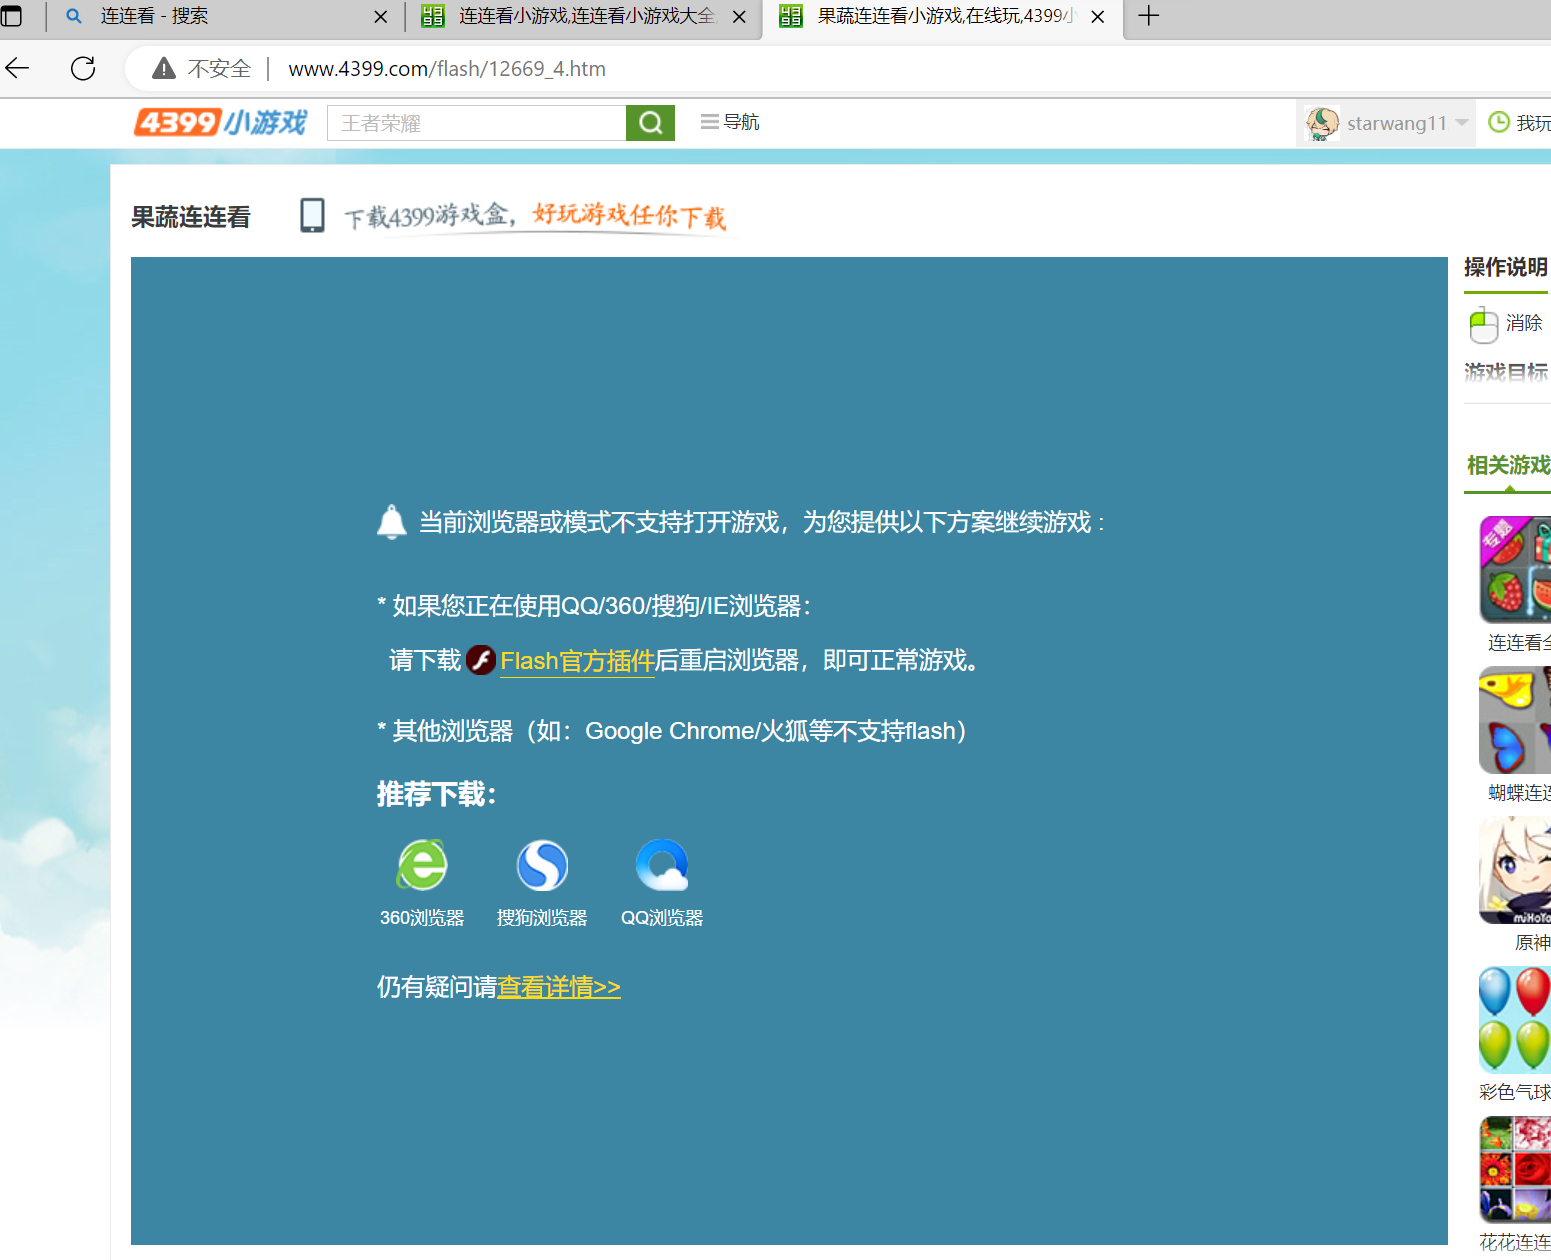Click the green search magnifier button
Screen dimensions: 1551x1260
[x=650, y=123]
